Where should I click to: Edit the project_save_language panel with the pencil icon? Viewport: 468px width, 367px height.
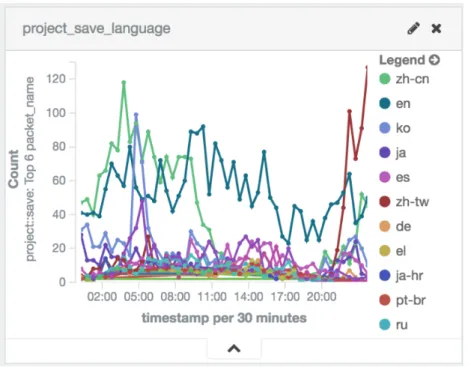414,28
